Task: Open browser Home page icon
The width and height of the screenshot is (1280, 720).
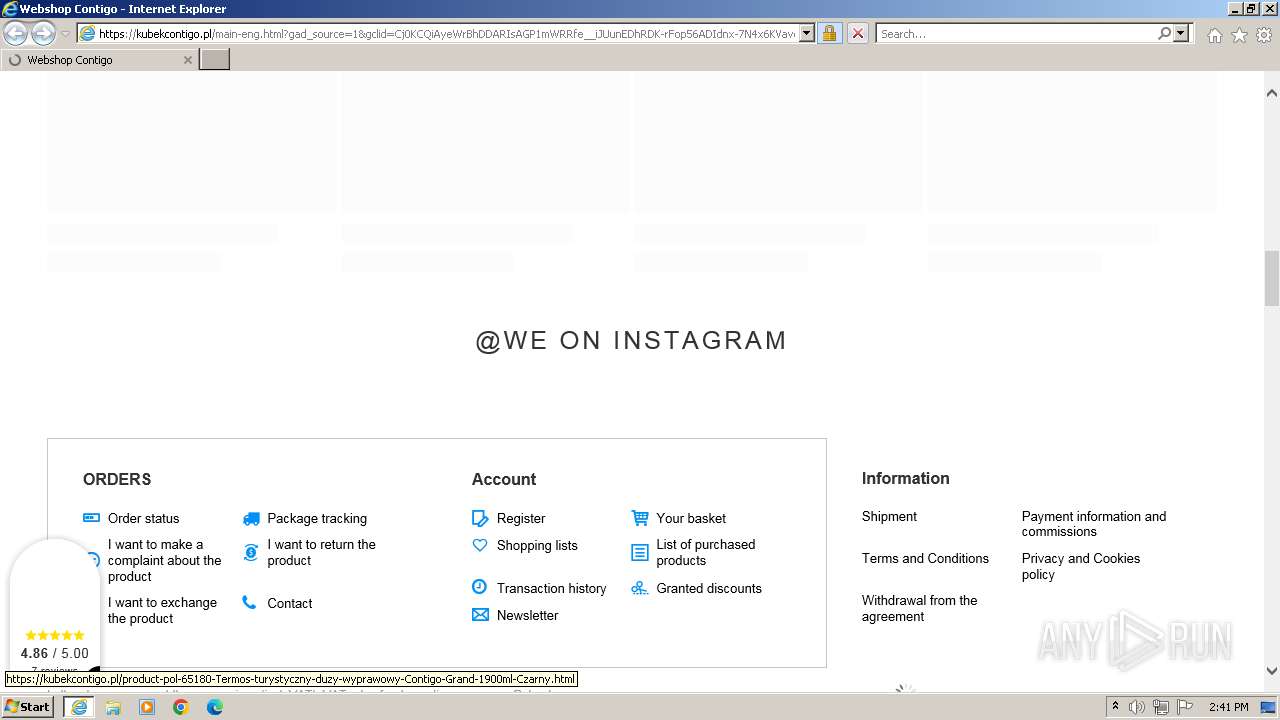Action: click(x=1214, y=35)
